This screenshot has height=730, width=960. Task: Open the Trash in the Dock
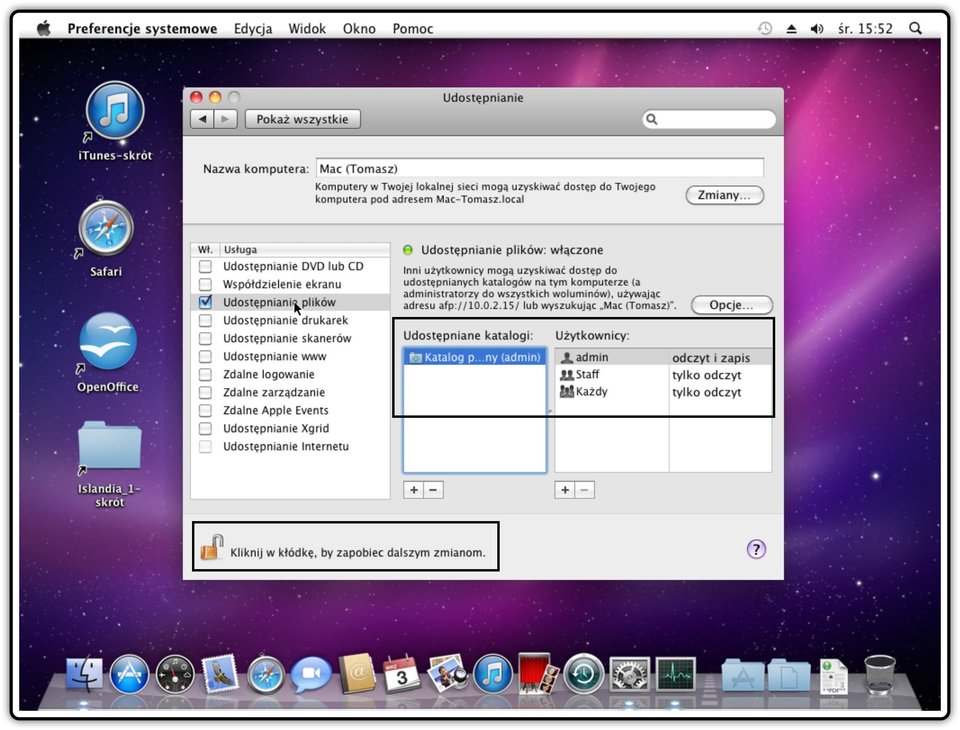pyautogui.click(x=880, y=674)
